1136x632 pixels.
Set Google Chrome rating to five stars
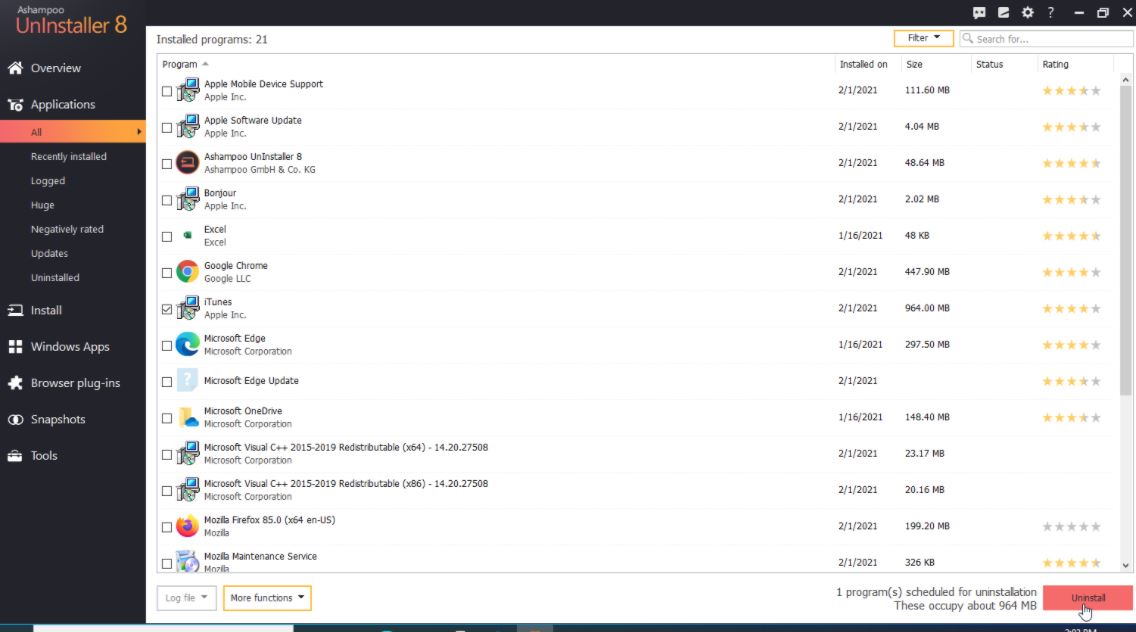click(1095, 273)
